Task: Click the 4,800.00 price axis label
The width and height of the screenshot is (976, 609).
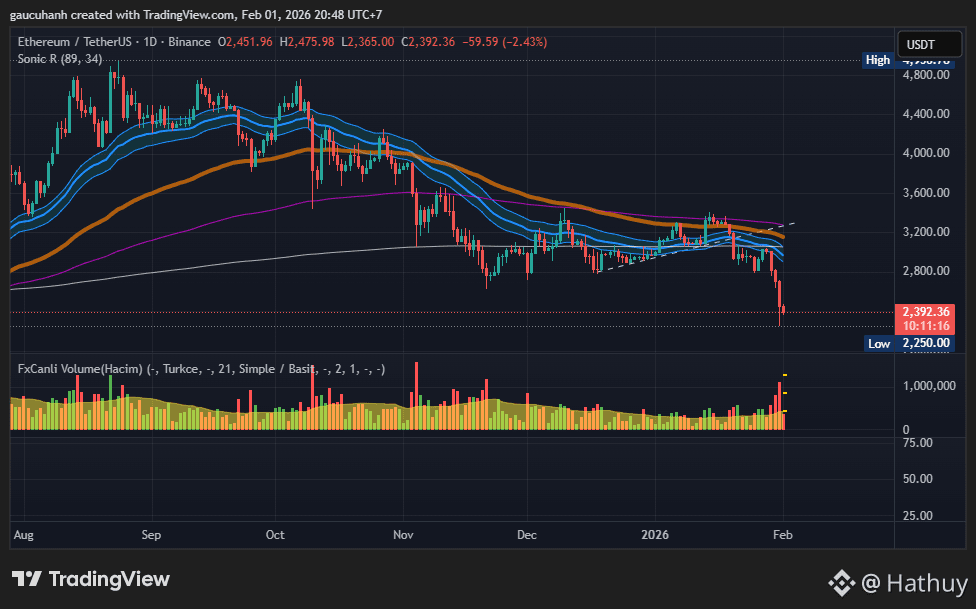Action: [926, 75]
